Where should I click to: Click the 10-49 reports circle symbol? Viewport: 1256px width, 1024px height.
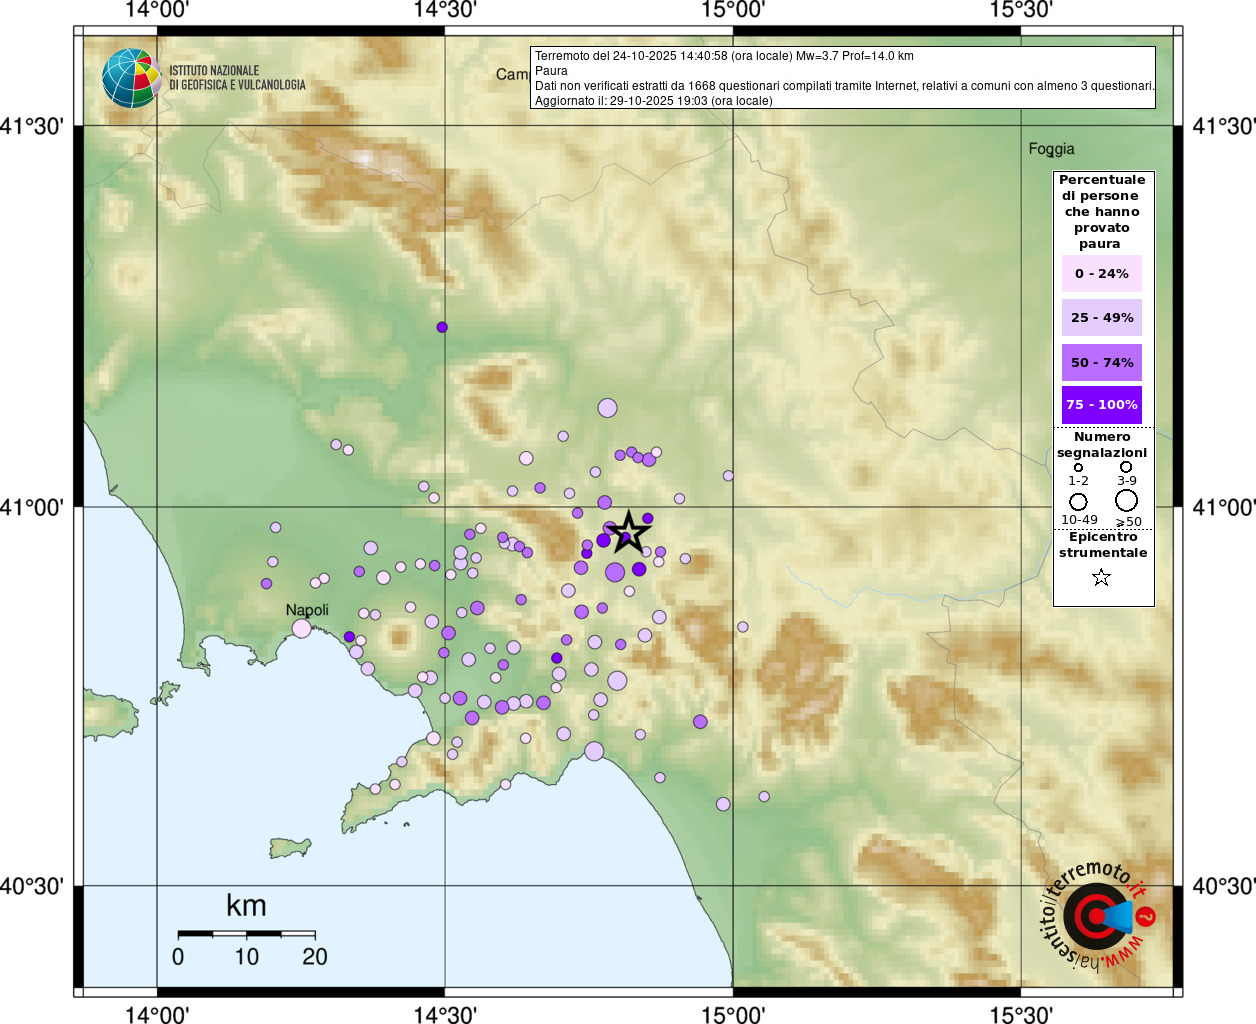click(1078, 501)
